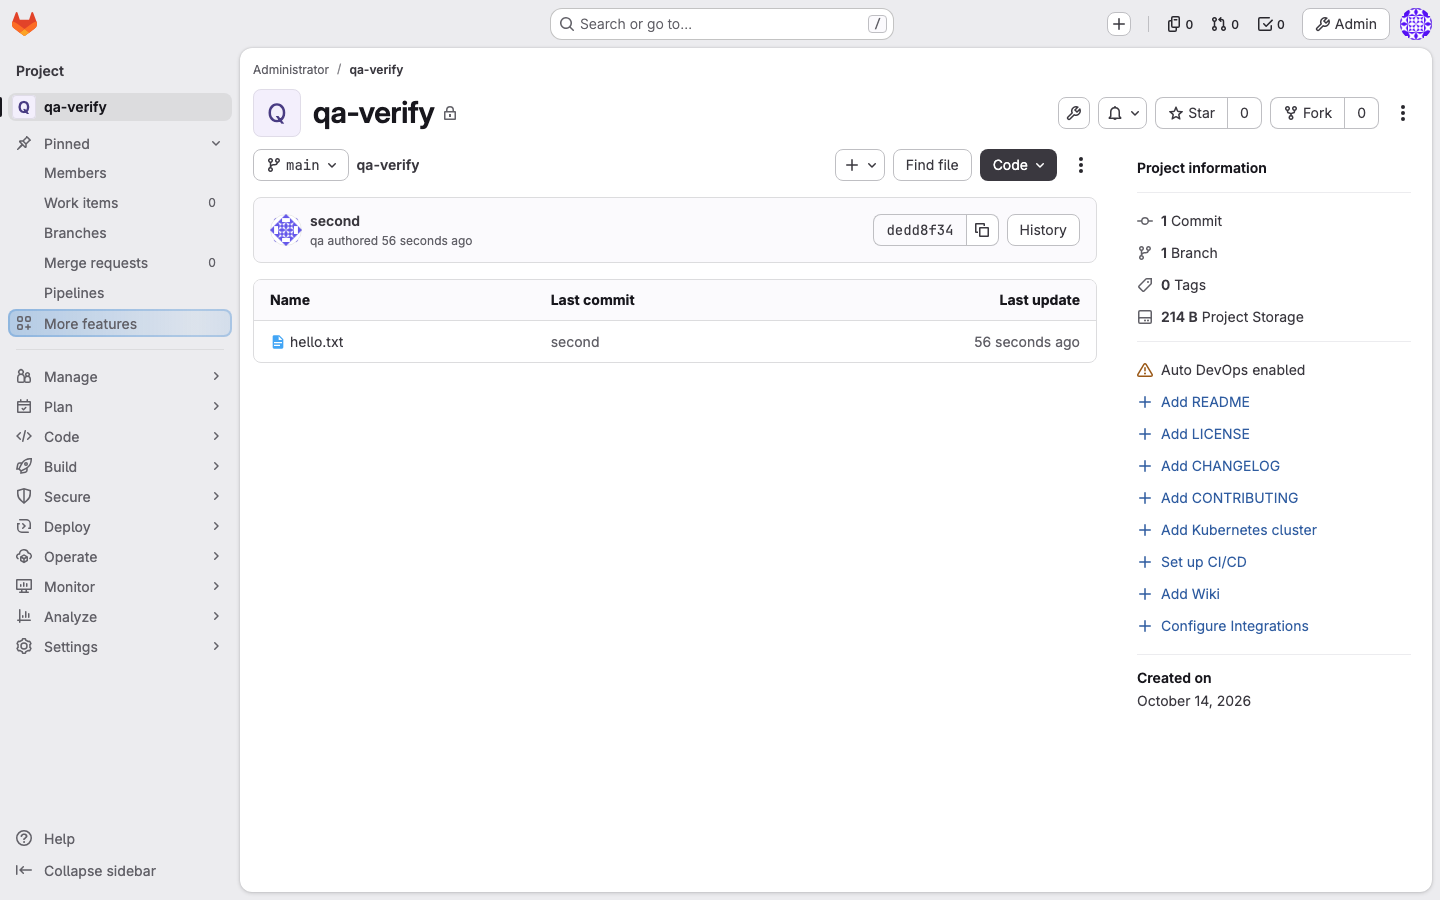Expand the Plan sidebar menu
Screen dimensions: 1440x900
(x=120, y=407)
